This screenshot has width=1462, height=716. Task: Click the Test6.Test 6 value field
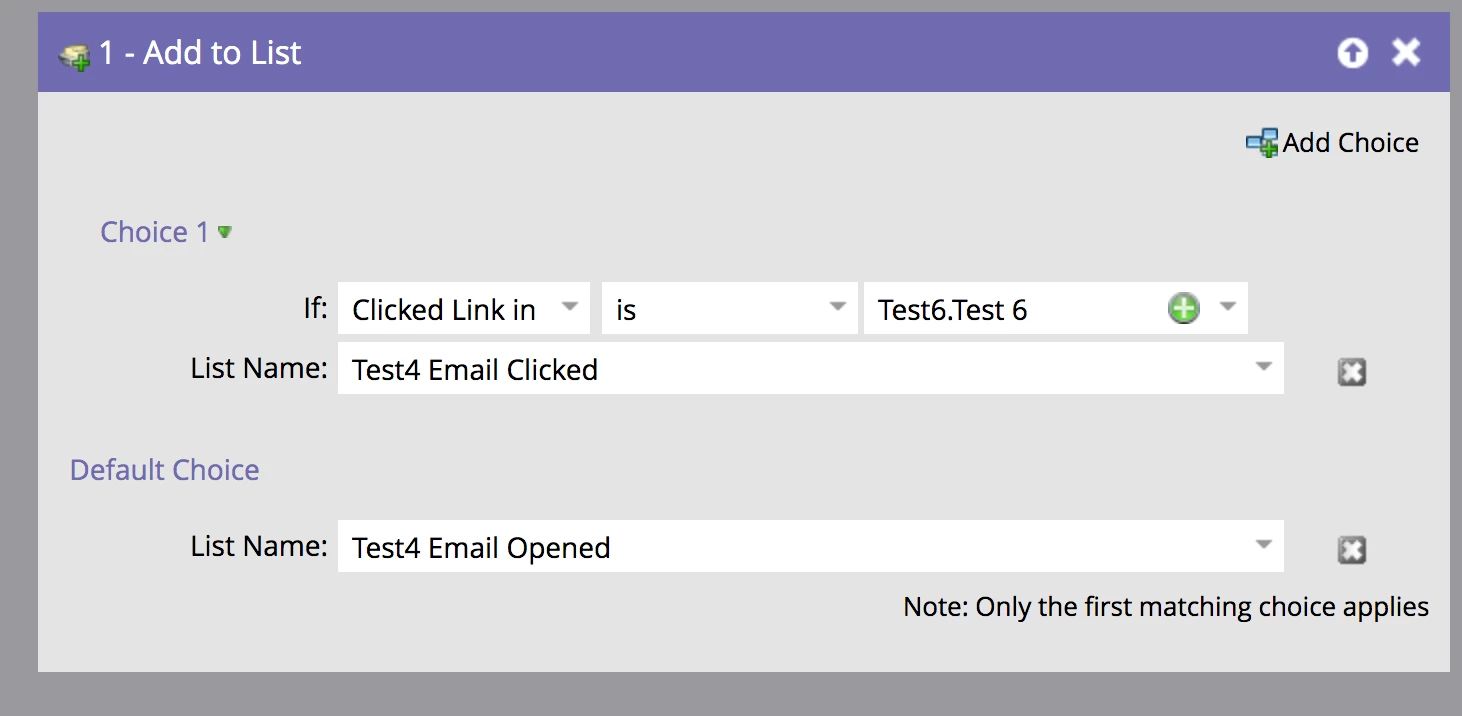click(1056, 309)
